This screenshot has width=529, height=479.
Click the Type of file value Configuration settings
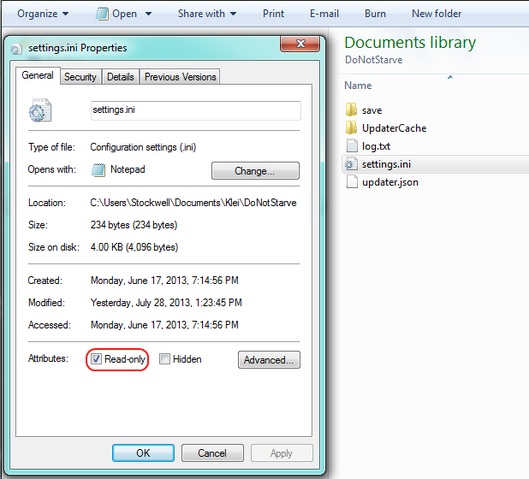pyautogui.click(x=143, y=147)
